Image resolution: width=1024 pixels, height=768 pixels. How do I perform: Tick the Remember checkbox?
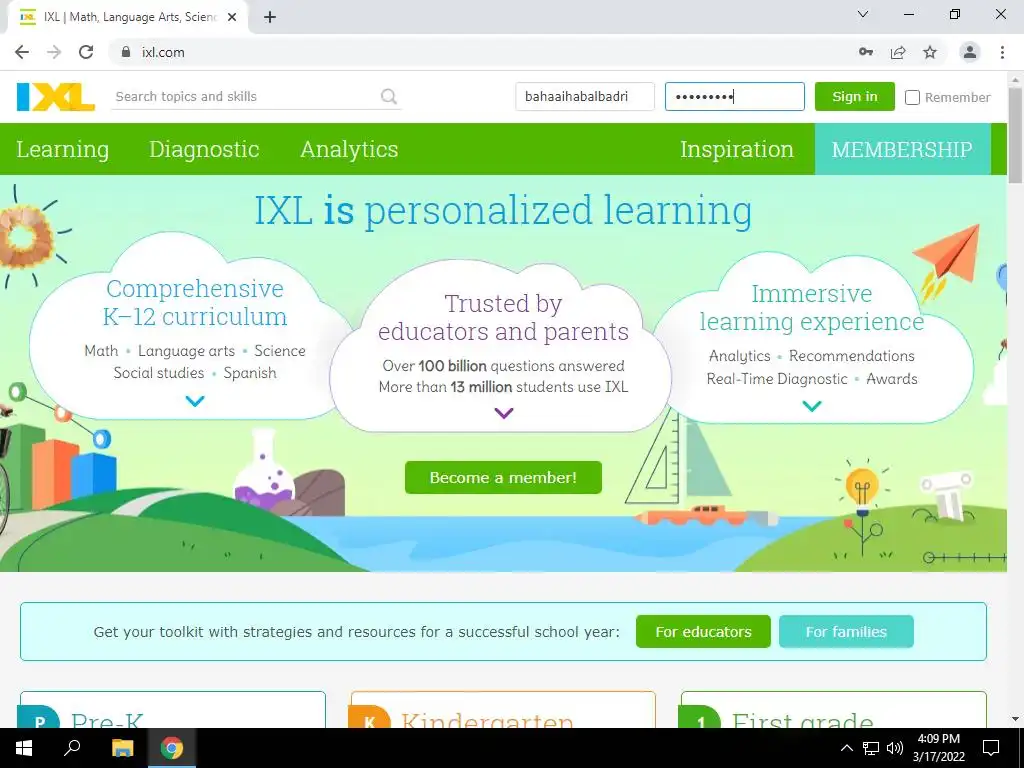(912, 97)
